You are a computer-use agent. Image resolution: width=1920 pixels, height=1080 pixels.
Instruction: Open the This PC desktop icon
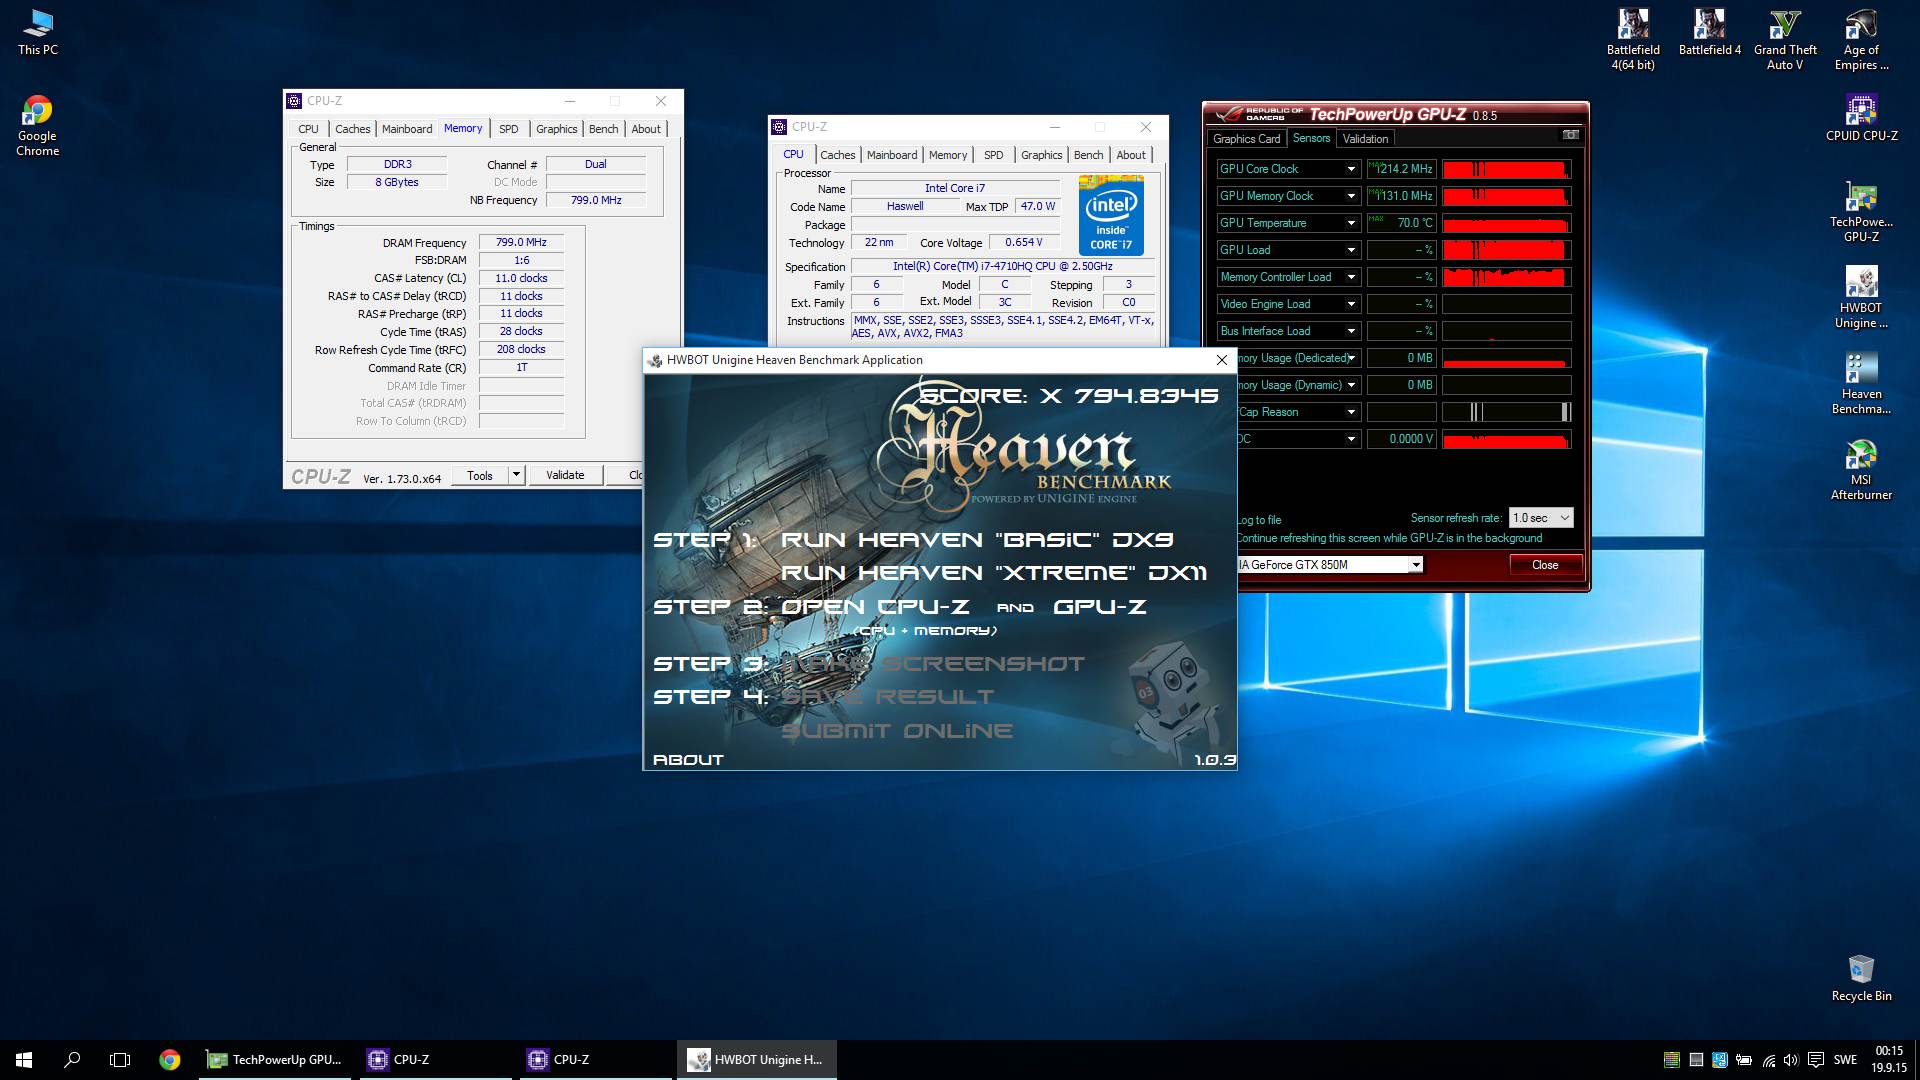(x=37, y=33)
